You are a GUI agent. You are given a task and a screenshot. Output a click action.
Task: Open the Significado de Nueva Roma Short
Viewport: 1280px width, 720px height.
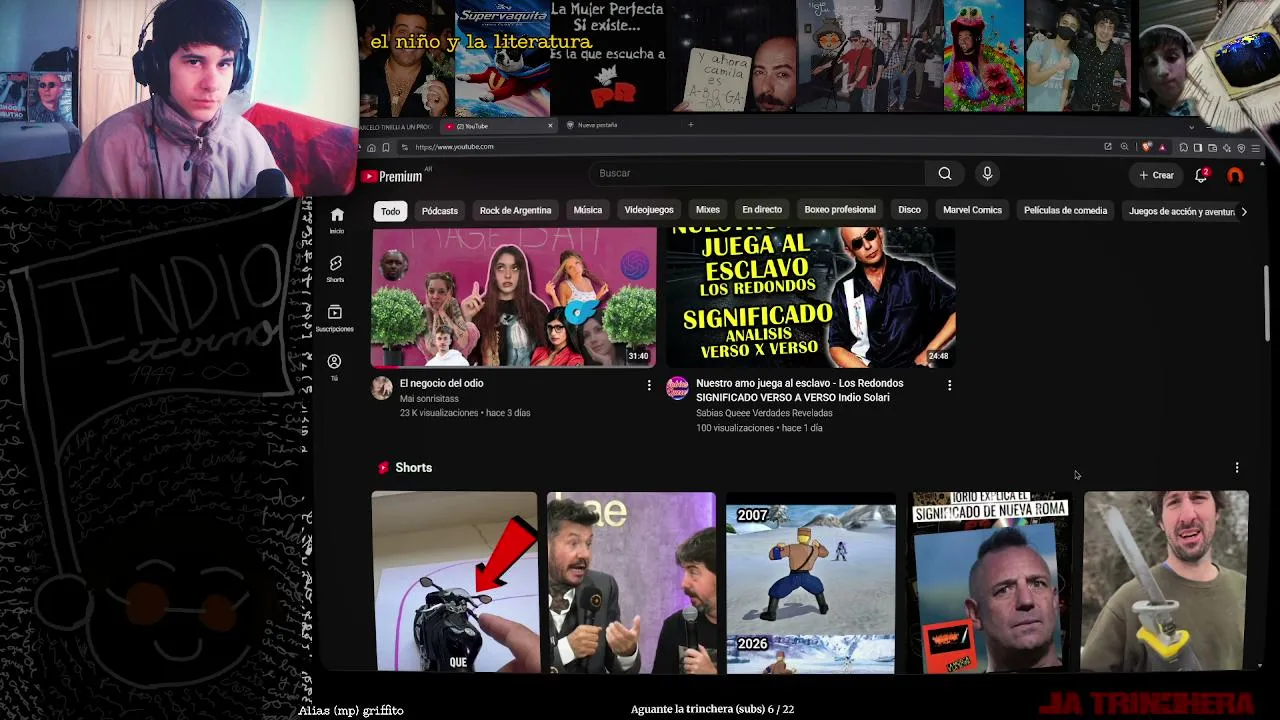988,582
